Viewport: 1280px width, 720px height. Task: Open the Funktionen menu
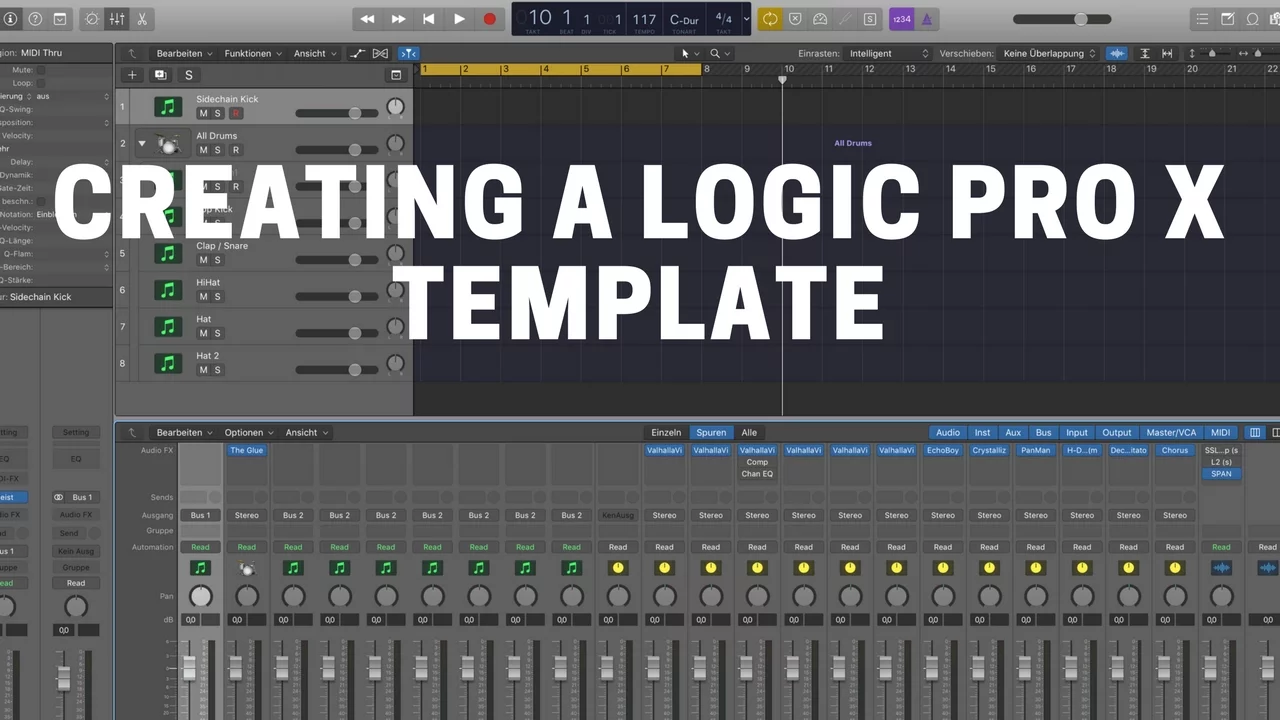pos(252,53)
